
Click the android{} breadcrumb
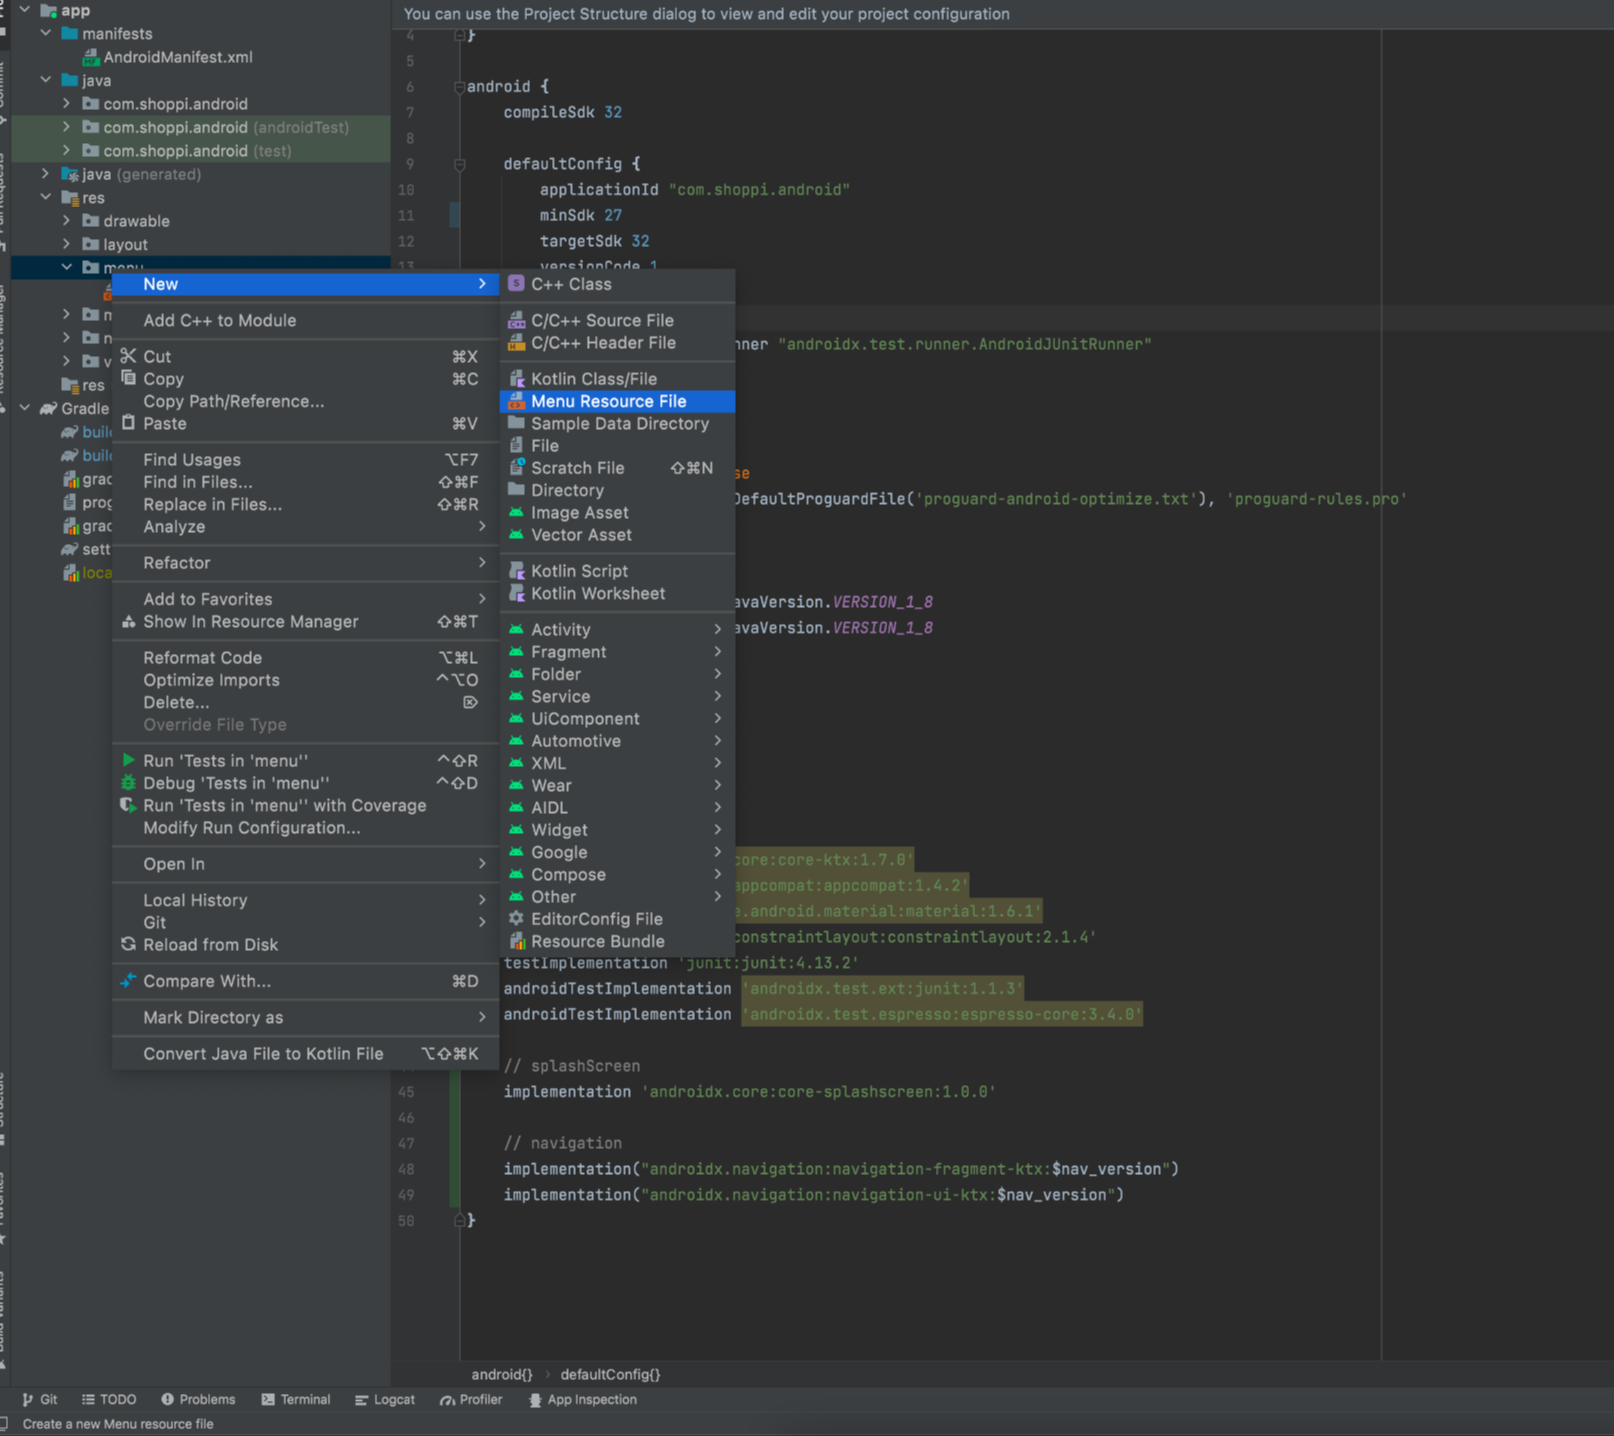502,1374
